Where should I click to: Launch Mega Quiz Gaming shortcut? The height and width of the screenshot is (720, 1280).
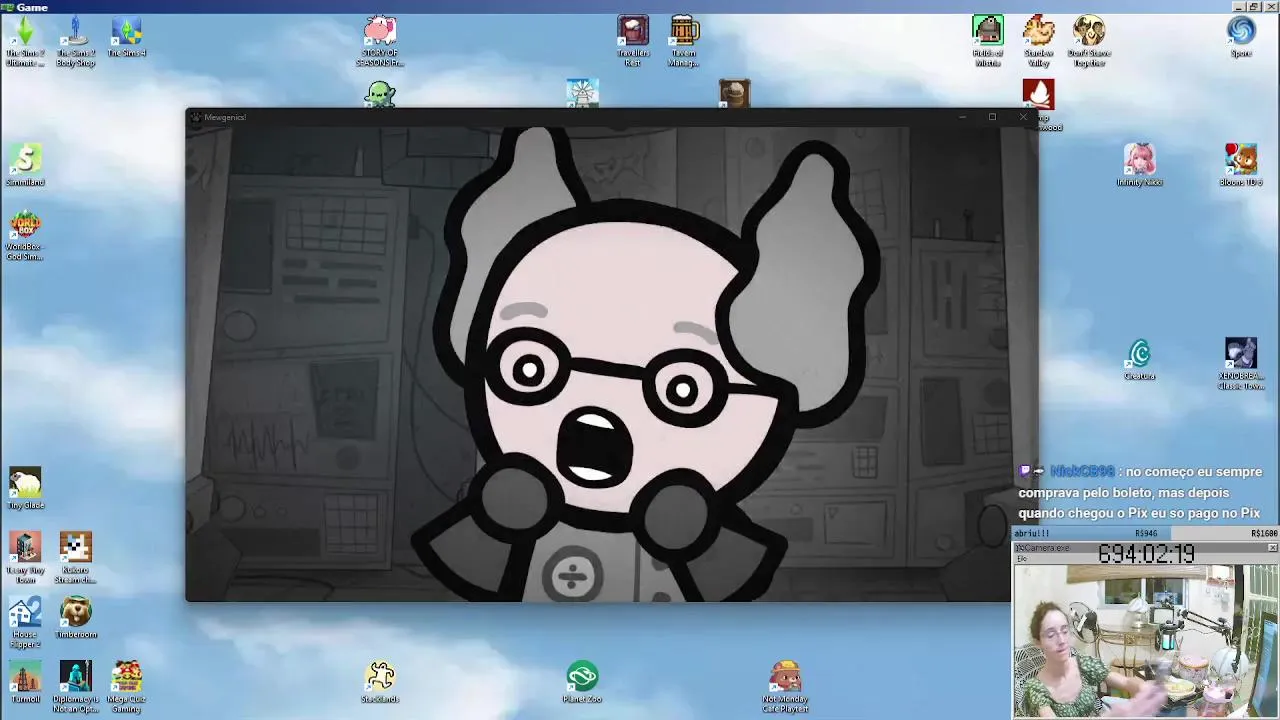coord(126,687)
